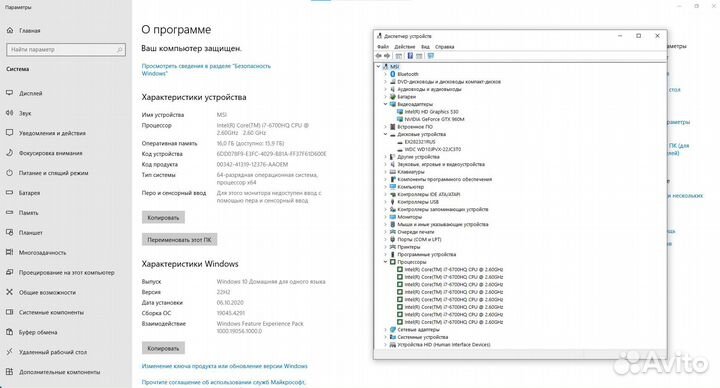Select the Мониторы category
This screenshot has width=720, height=388.
point(409,217)
